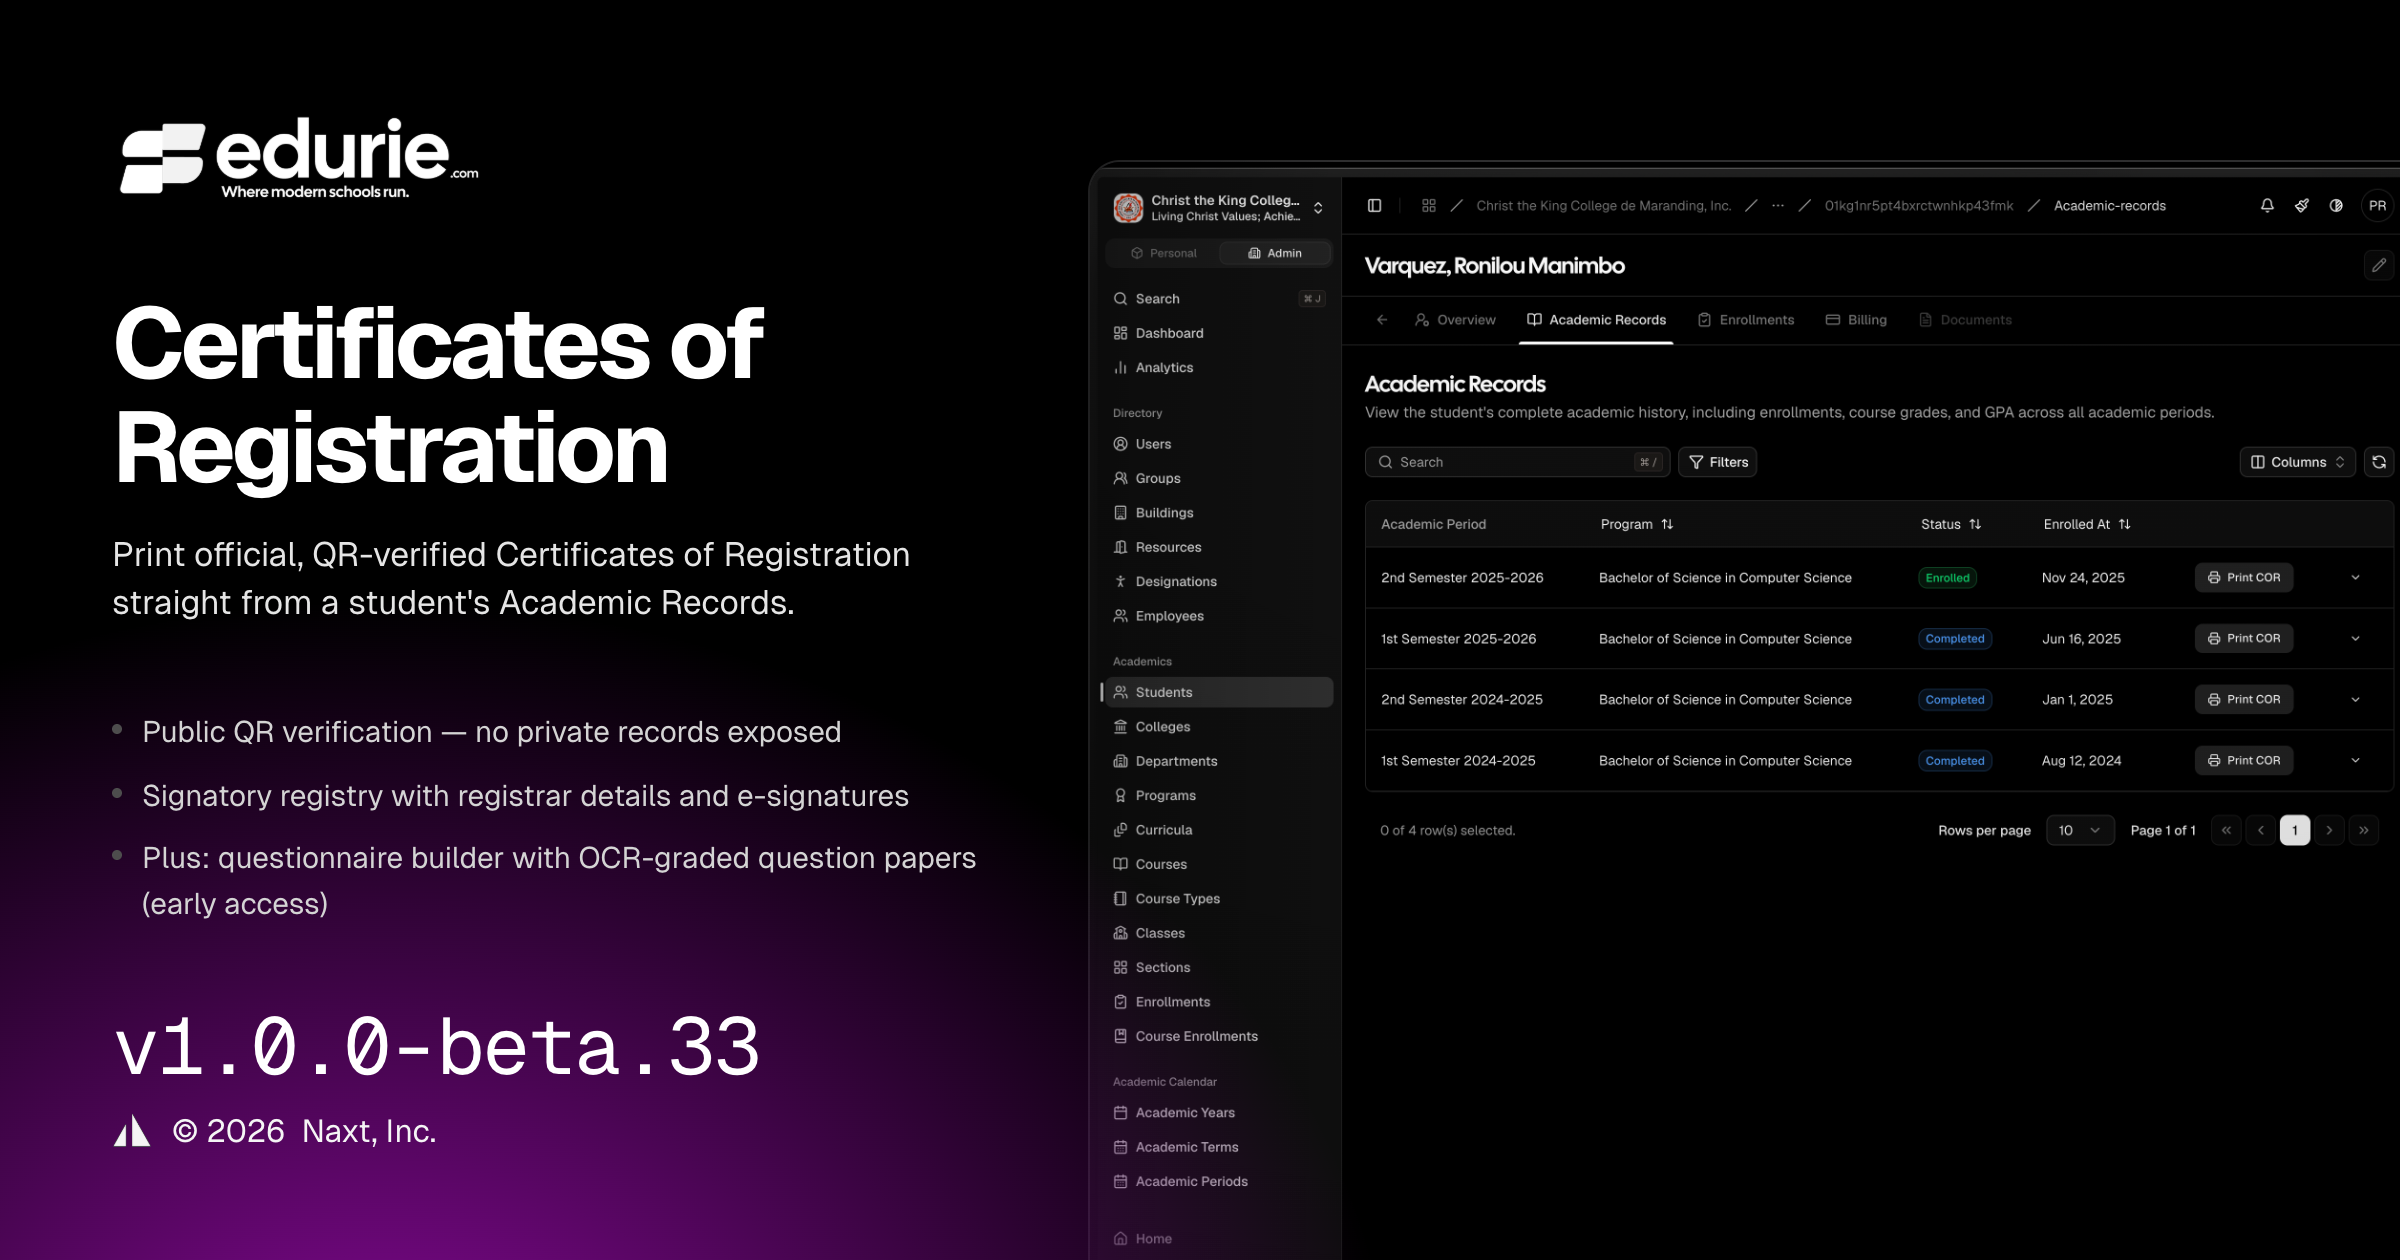Screen dimensions: 2400x1260
Task: Open Departments in the sidebar
Action: pos(1219,761)
